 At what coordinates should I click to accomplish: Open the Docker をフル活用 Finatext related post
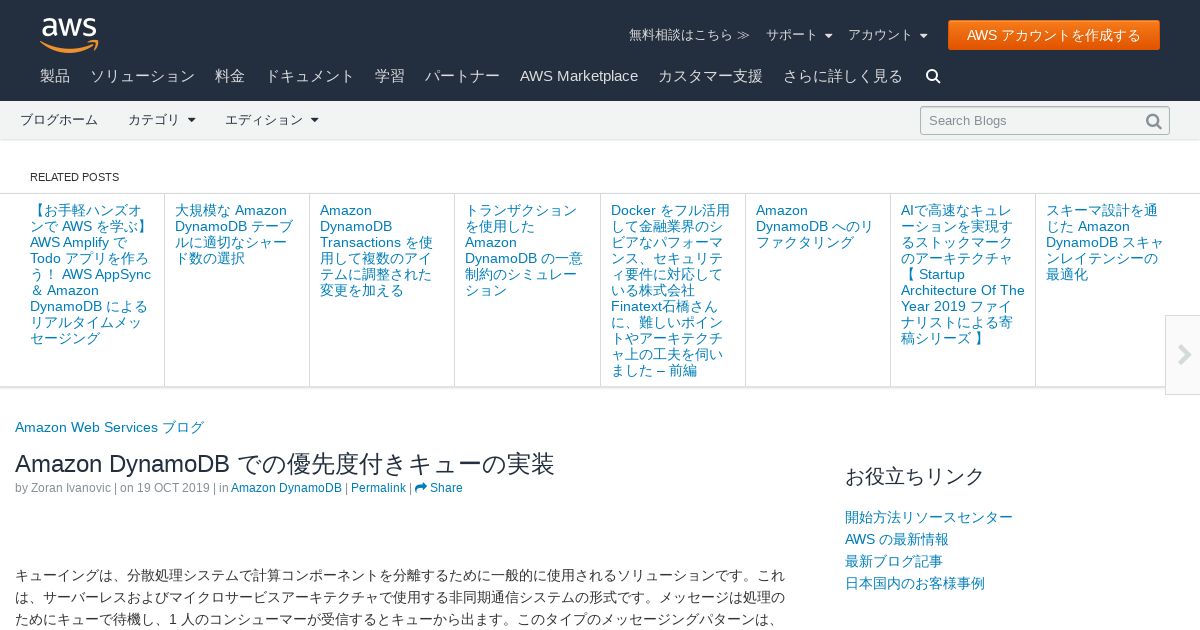(670, 290)
